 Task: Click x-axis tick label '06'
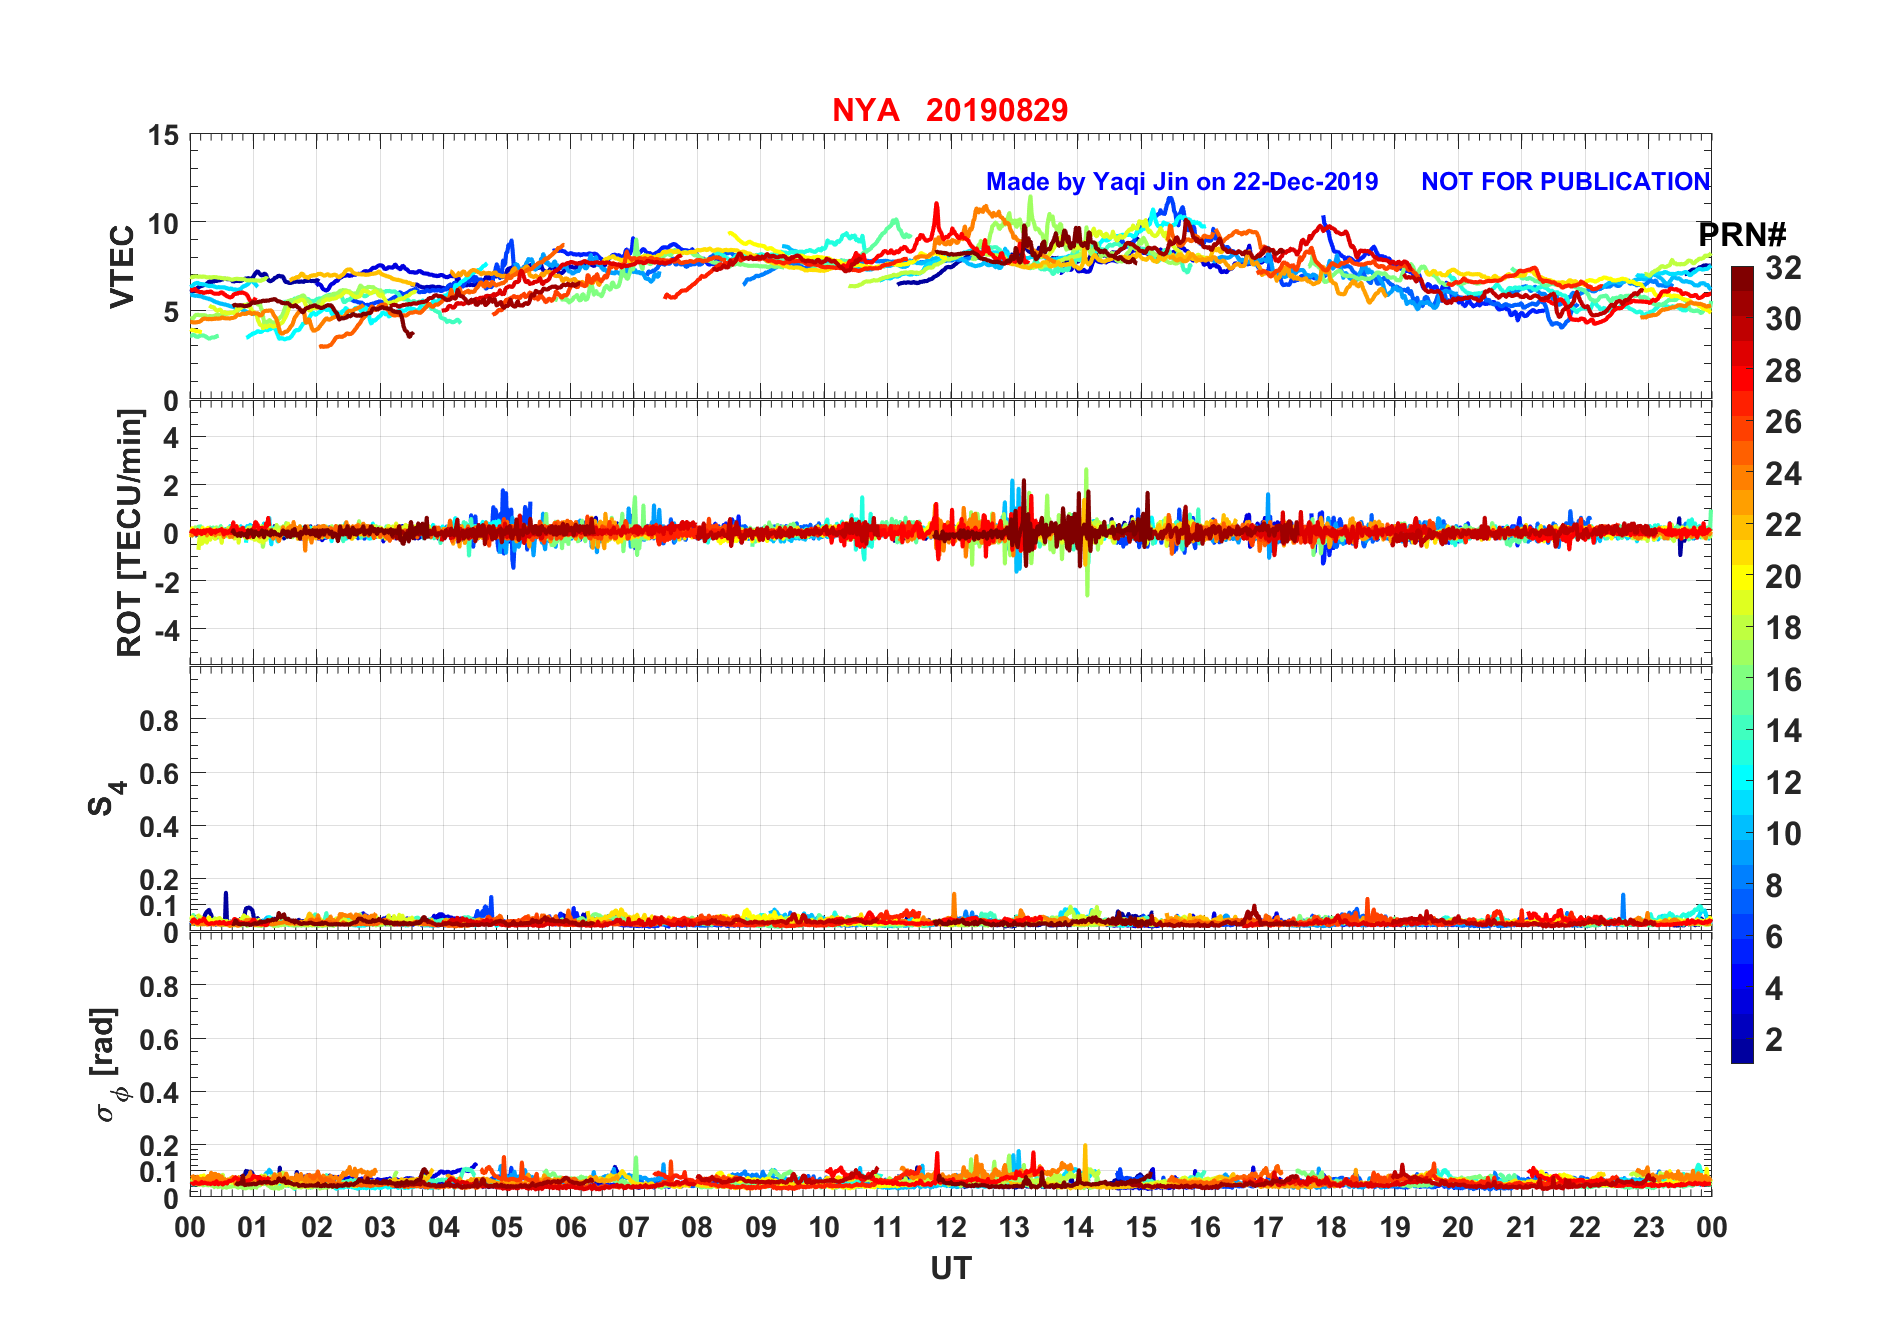point(571,1227)
